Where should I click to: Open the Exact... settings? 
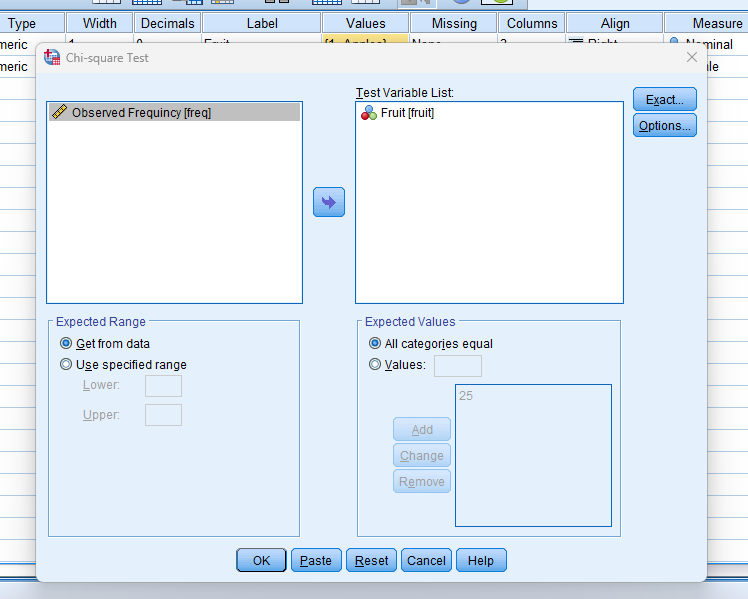tap(664, 100)
